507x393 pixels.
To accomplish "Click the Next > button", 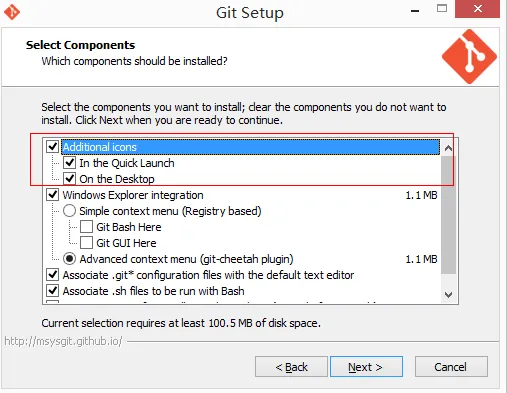I will [x=366, y=367].
